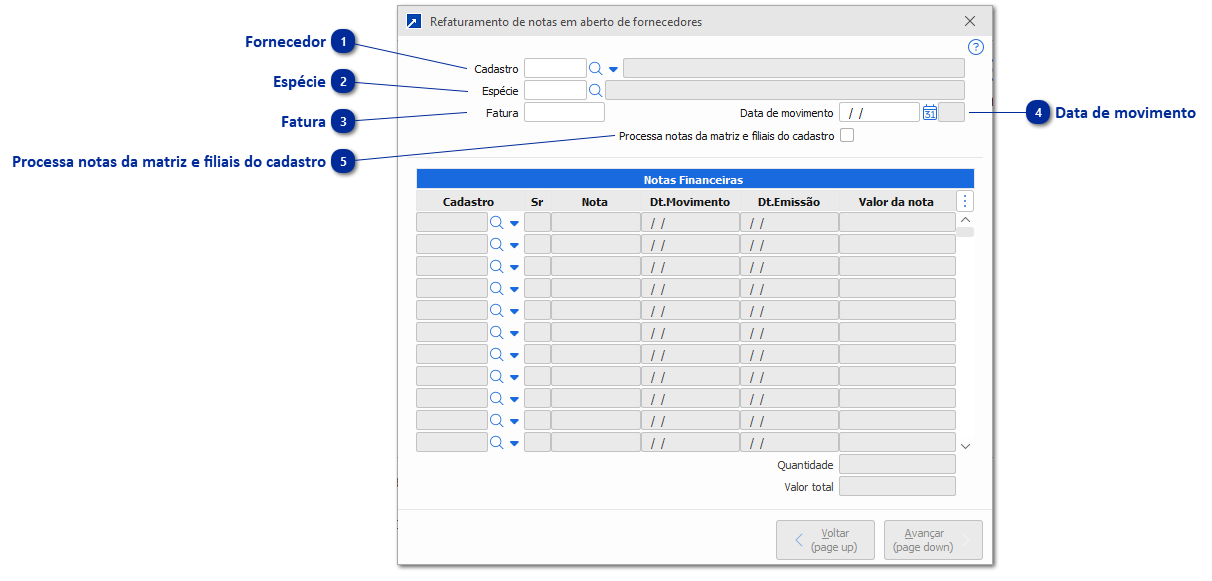1212x581 pixels.
Task: Click the help question mark icon
Action: point(975,47)
